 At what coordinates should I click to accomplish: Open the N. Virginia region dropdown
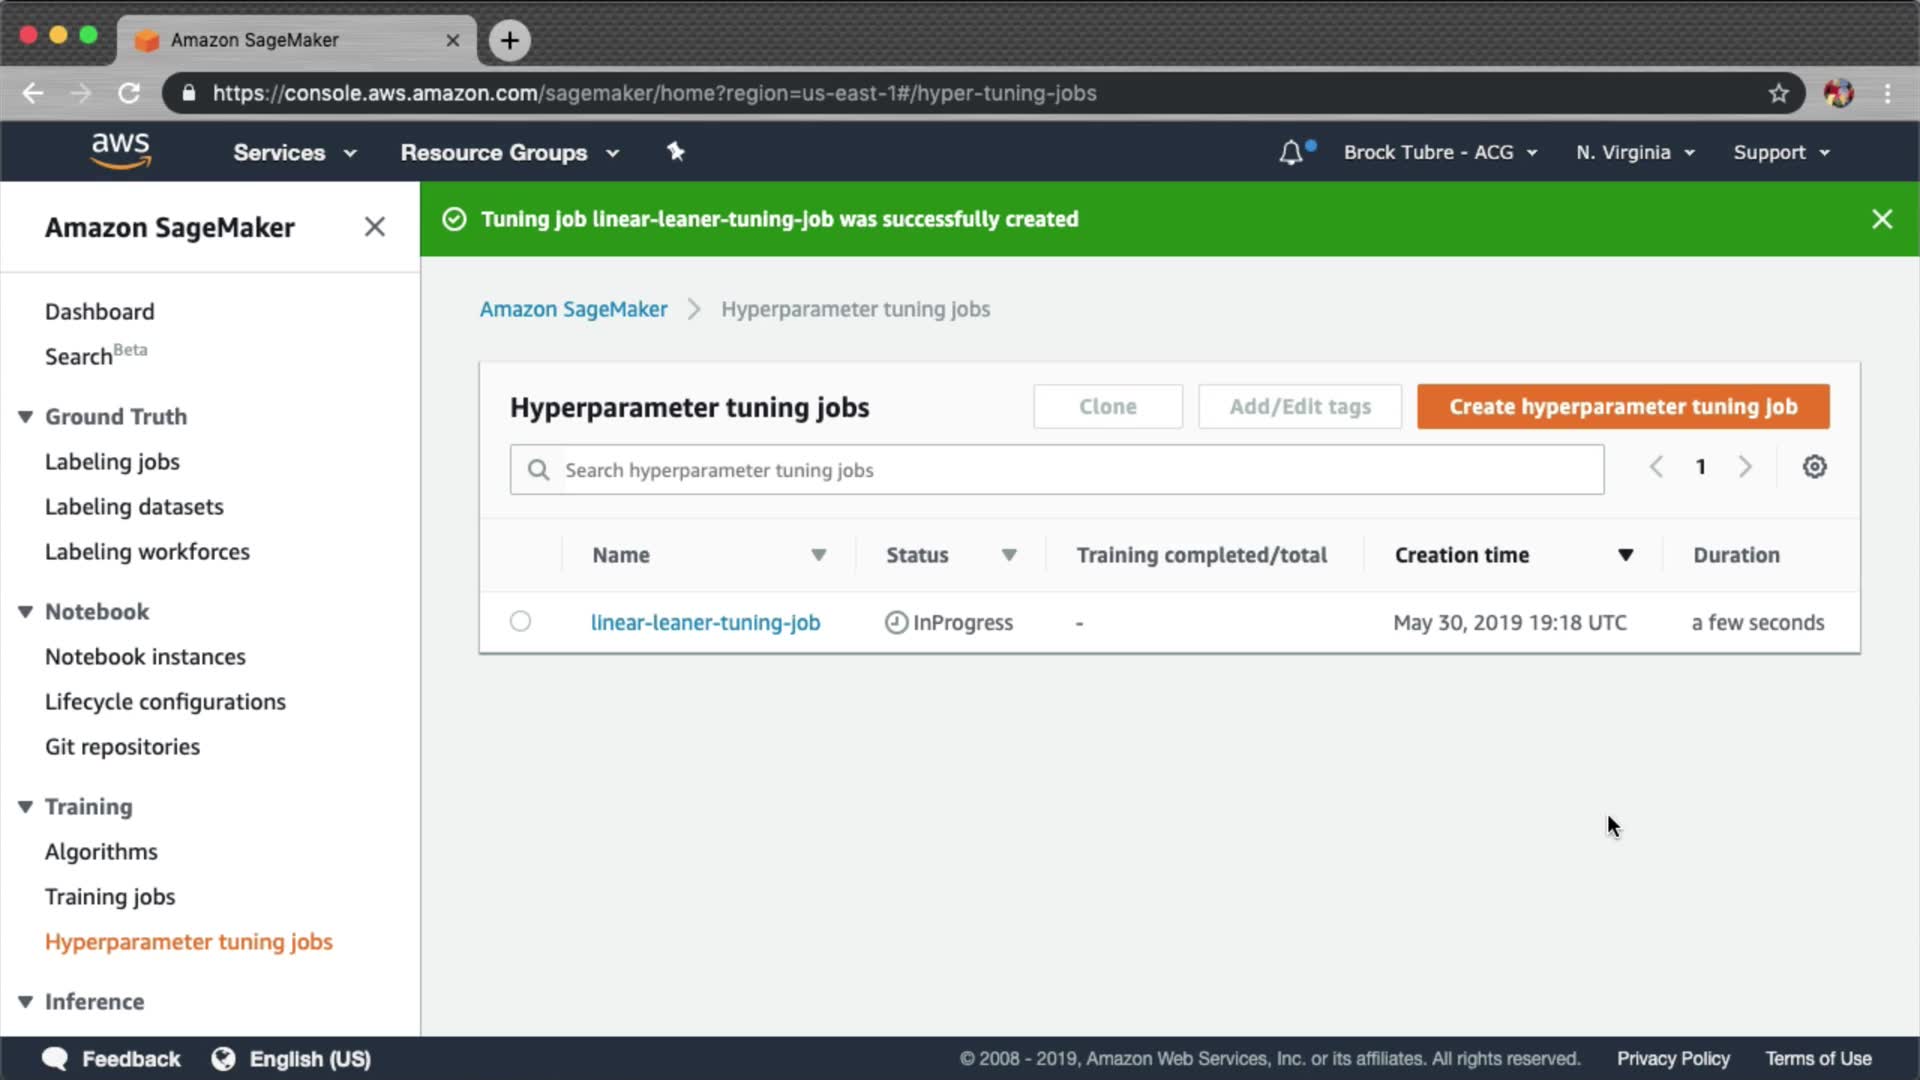point(1635,153)
